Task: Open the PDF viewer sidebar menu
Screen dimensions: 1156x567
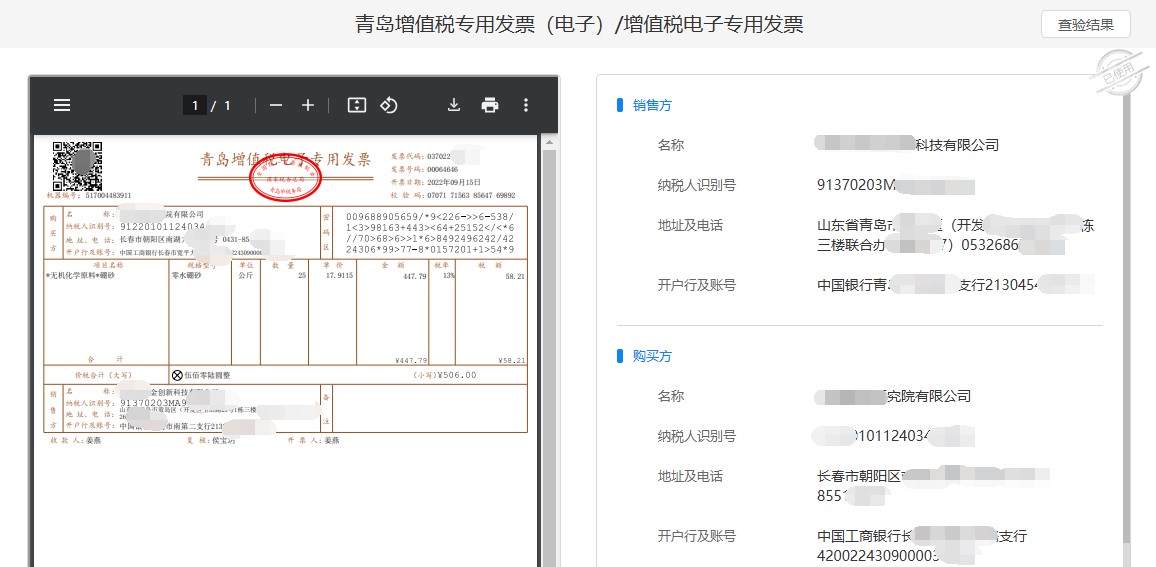Action: click(62, 105)
